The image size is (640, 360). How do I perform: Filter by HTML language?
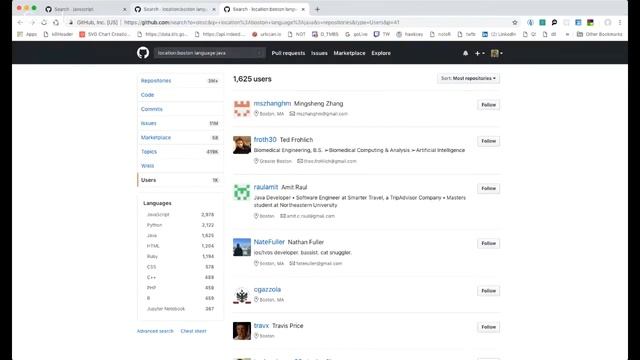coord(180,246)
